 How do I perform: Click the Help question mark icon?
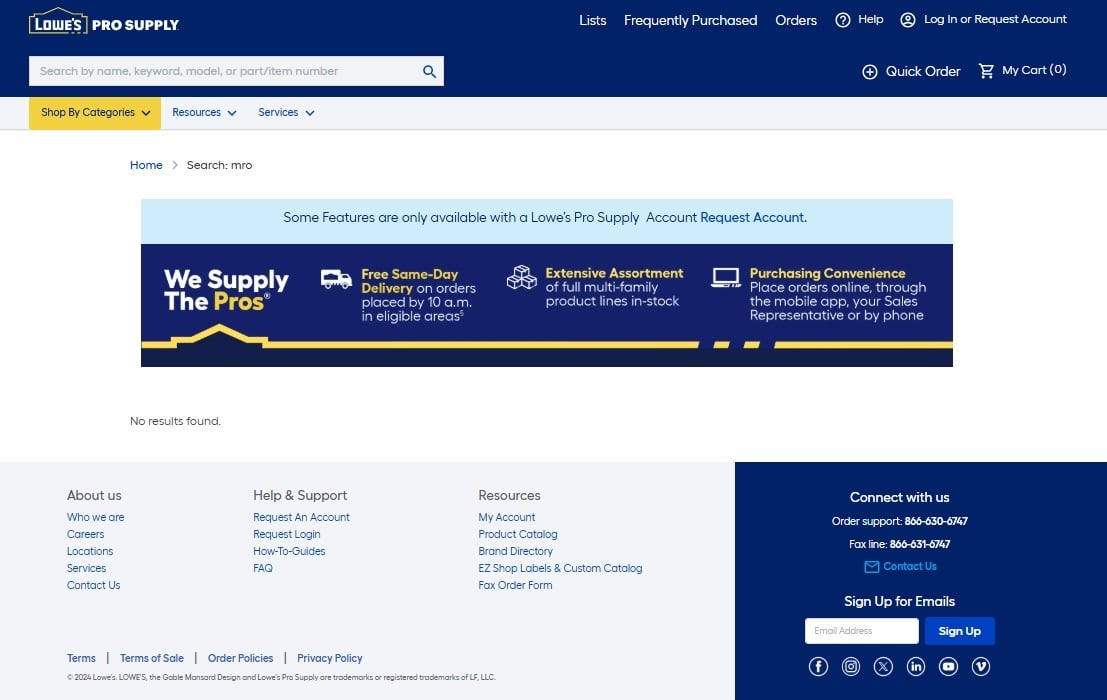(x=842, y=20)
